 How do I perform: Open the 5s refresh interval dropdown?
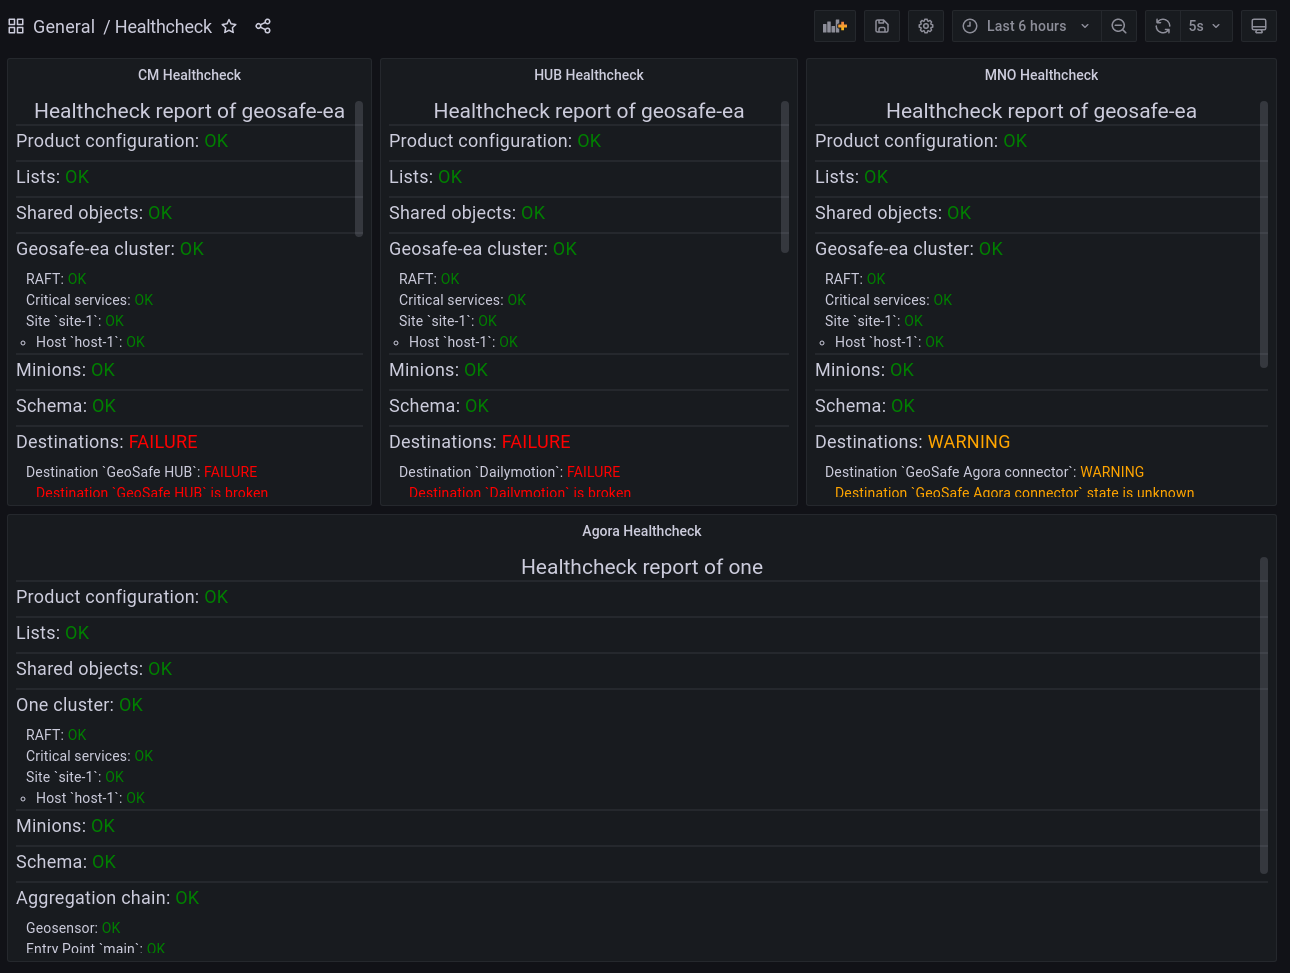click(1205, 26)
